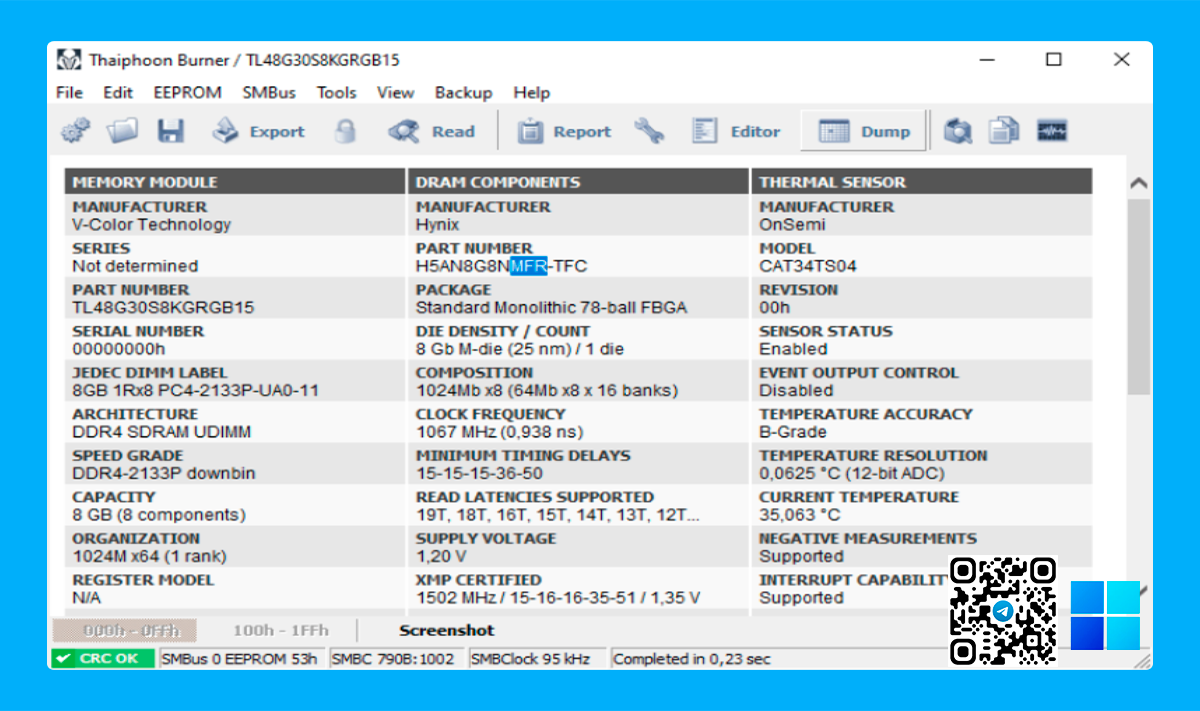Click the Read toolbar button
This screenshot has height=711, width=1200.
pos(432,131)
